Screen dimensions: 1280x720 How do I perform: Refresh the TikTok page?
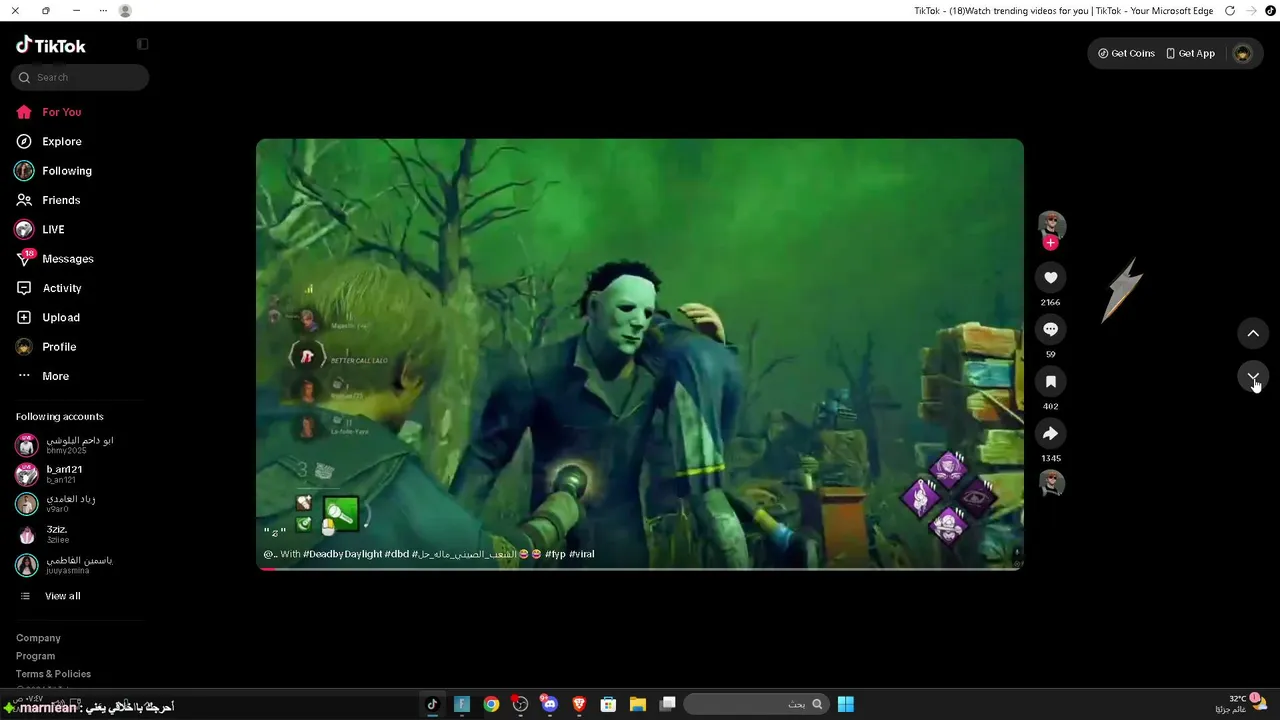click(1229, 11)
